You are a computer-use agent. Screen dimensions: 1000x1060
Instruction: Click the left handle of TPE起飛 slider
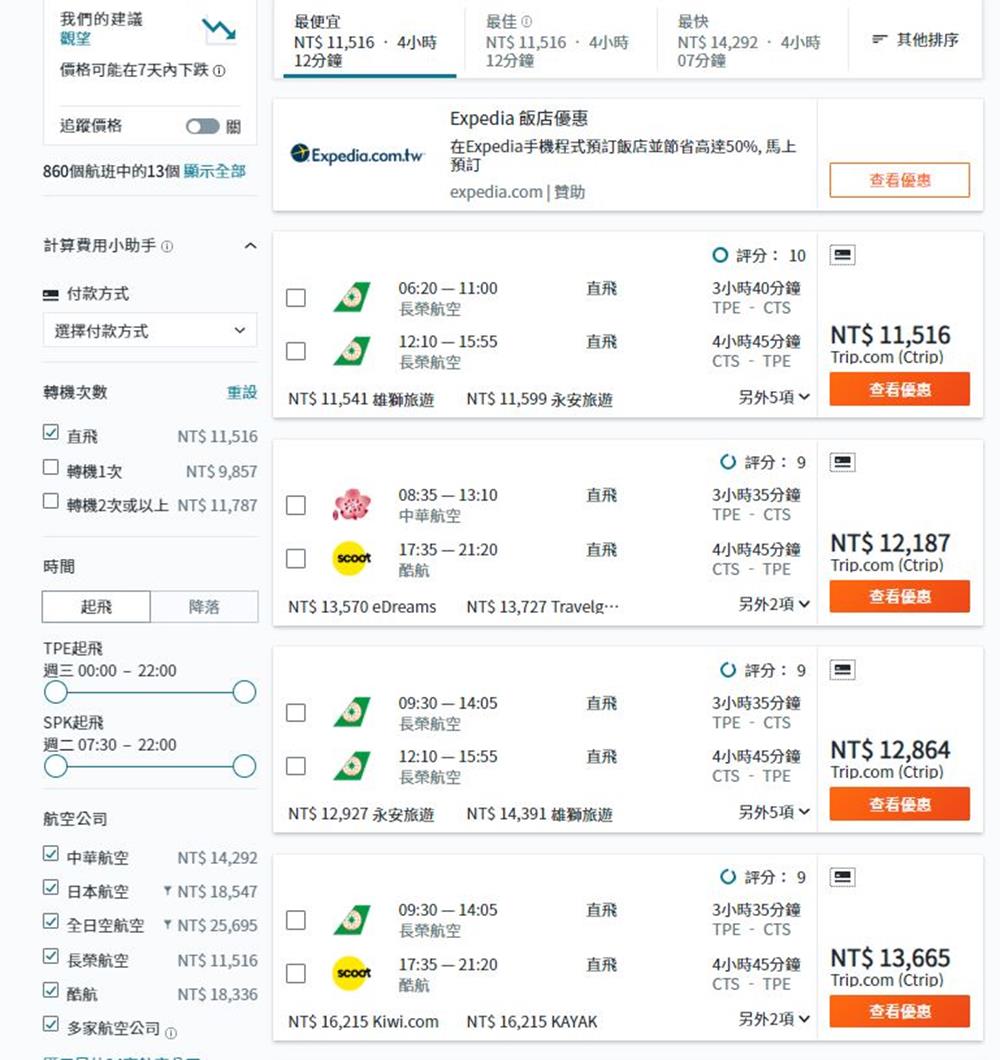pos(56,692)
